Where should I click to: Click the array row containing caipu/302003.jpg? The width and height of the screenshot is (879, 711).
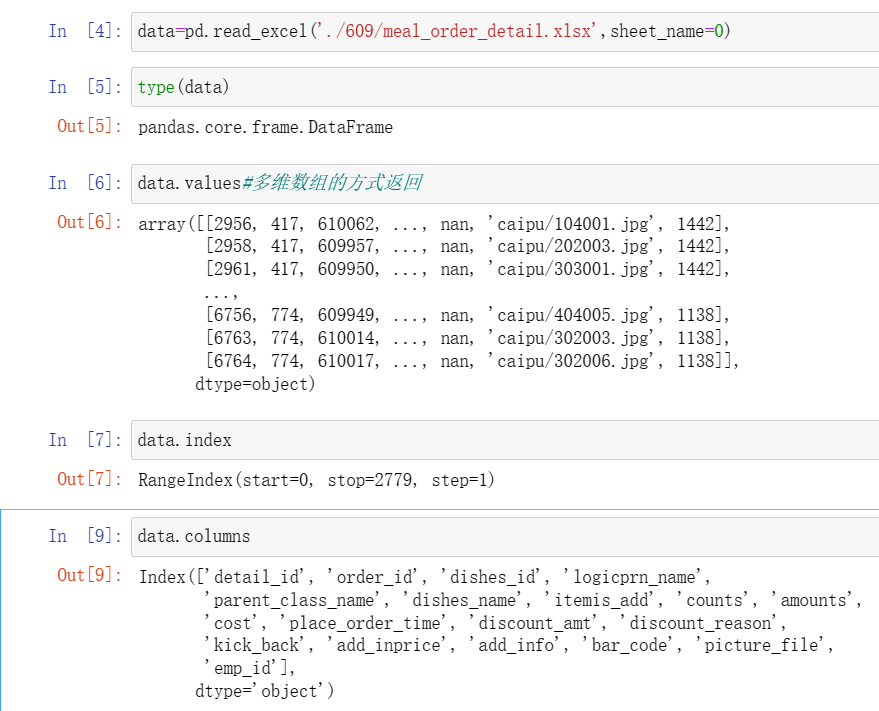(x=468, y=338)
